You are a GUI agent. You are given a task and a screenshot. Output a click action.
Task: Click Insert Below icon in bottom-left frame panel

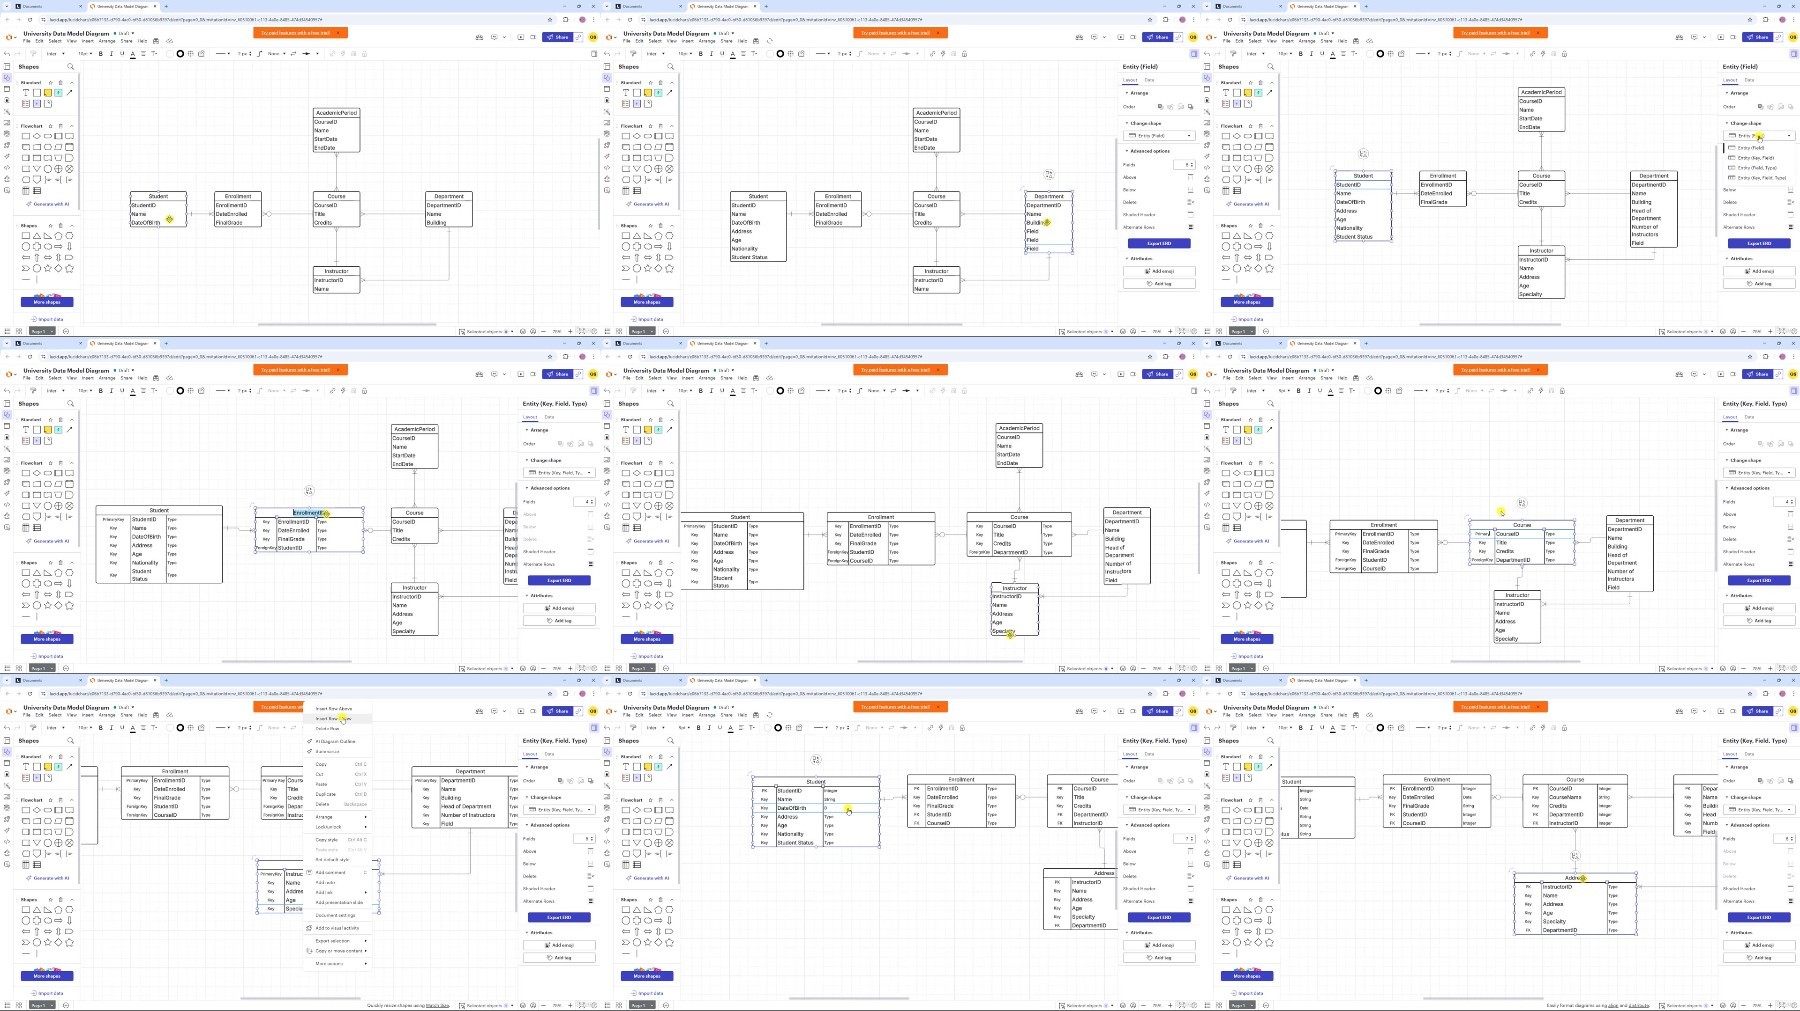click(x=591, y=864)
